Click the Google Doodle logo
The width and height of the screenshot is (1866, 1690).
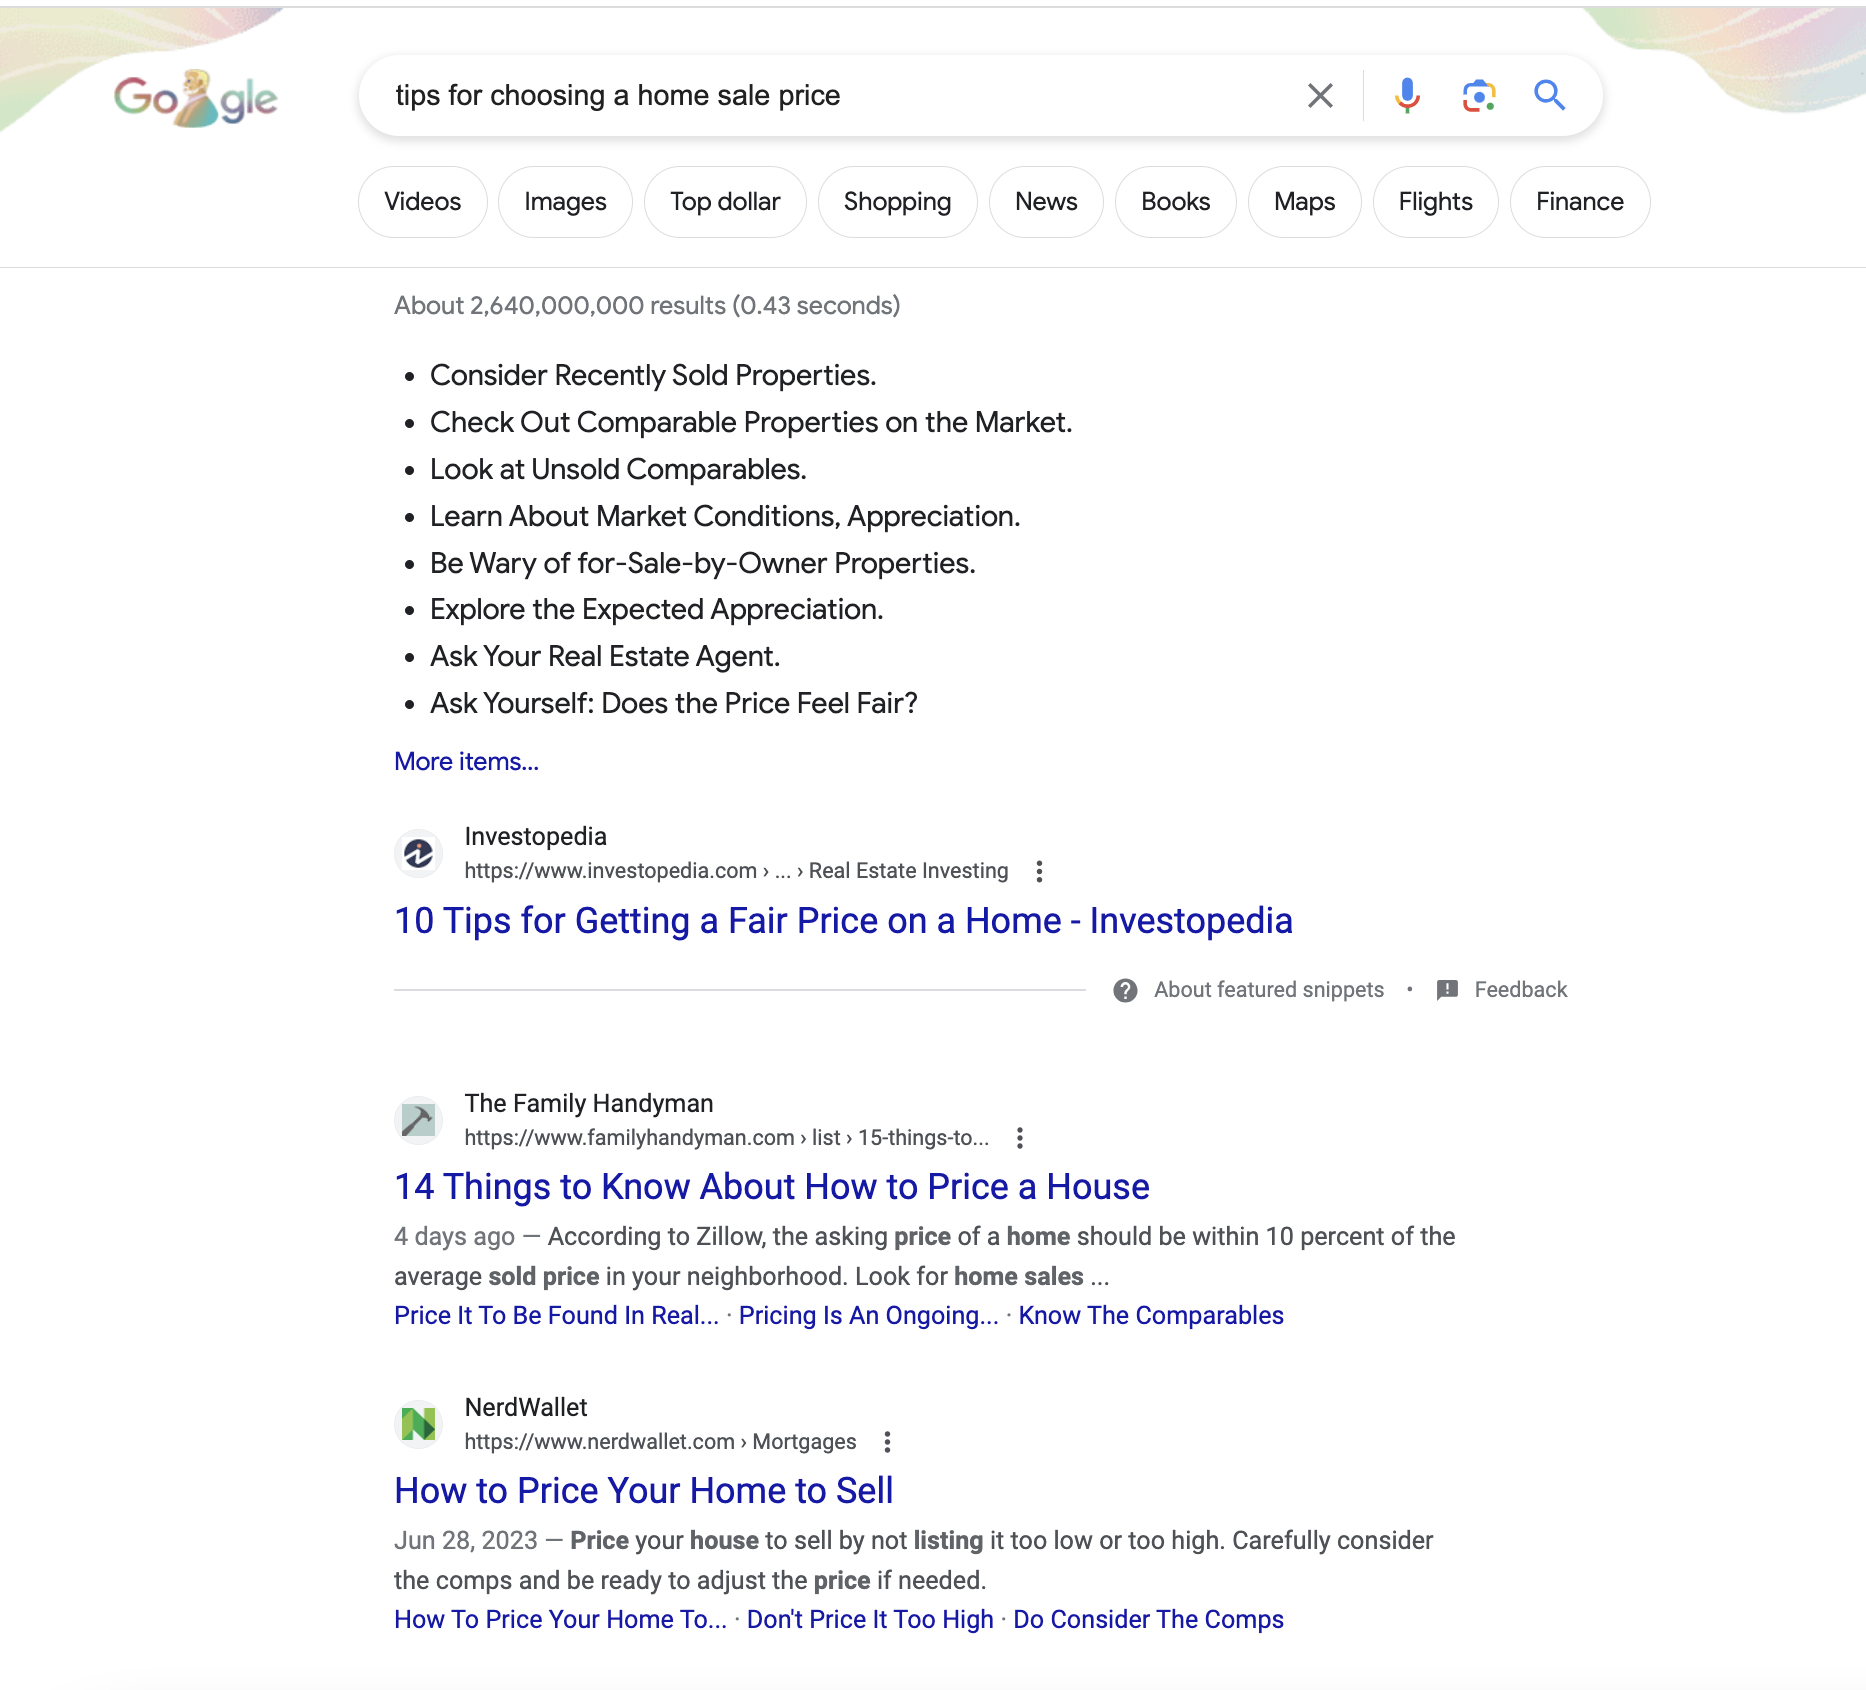point(195,98)
